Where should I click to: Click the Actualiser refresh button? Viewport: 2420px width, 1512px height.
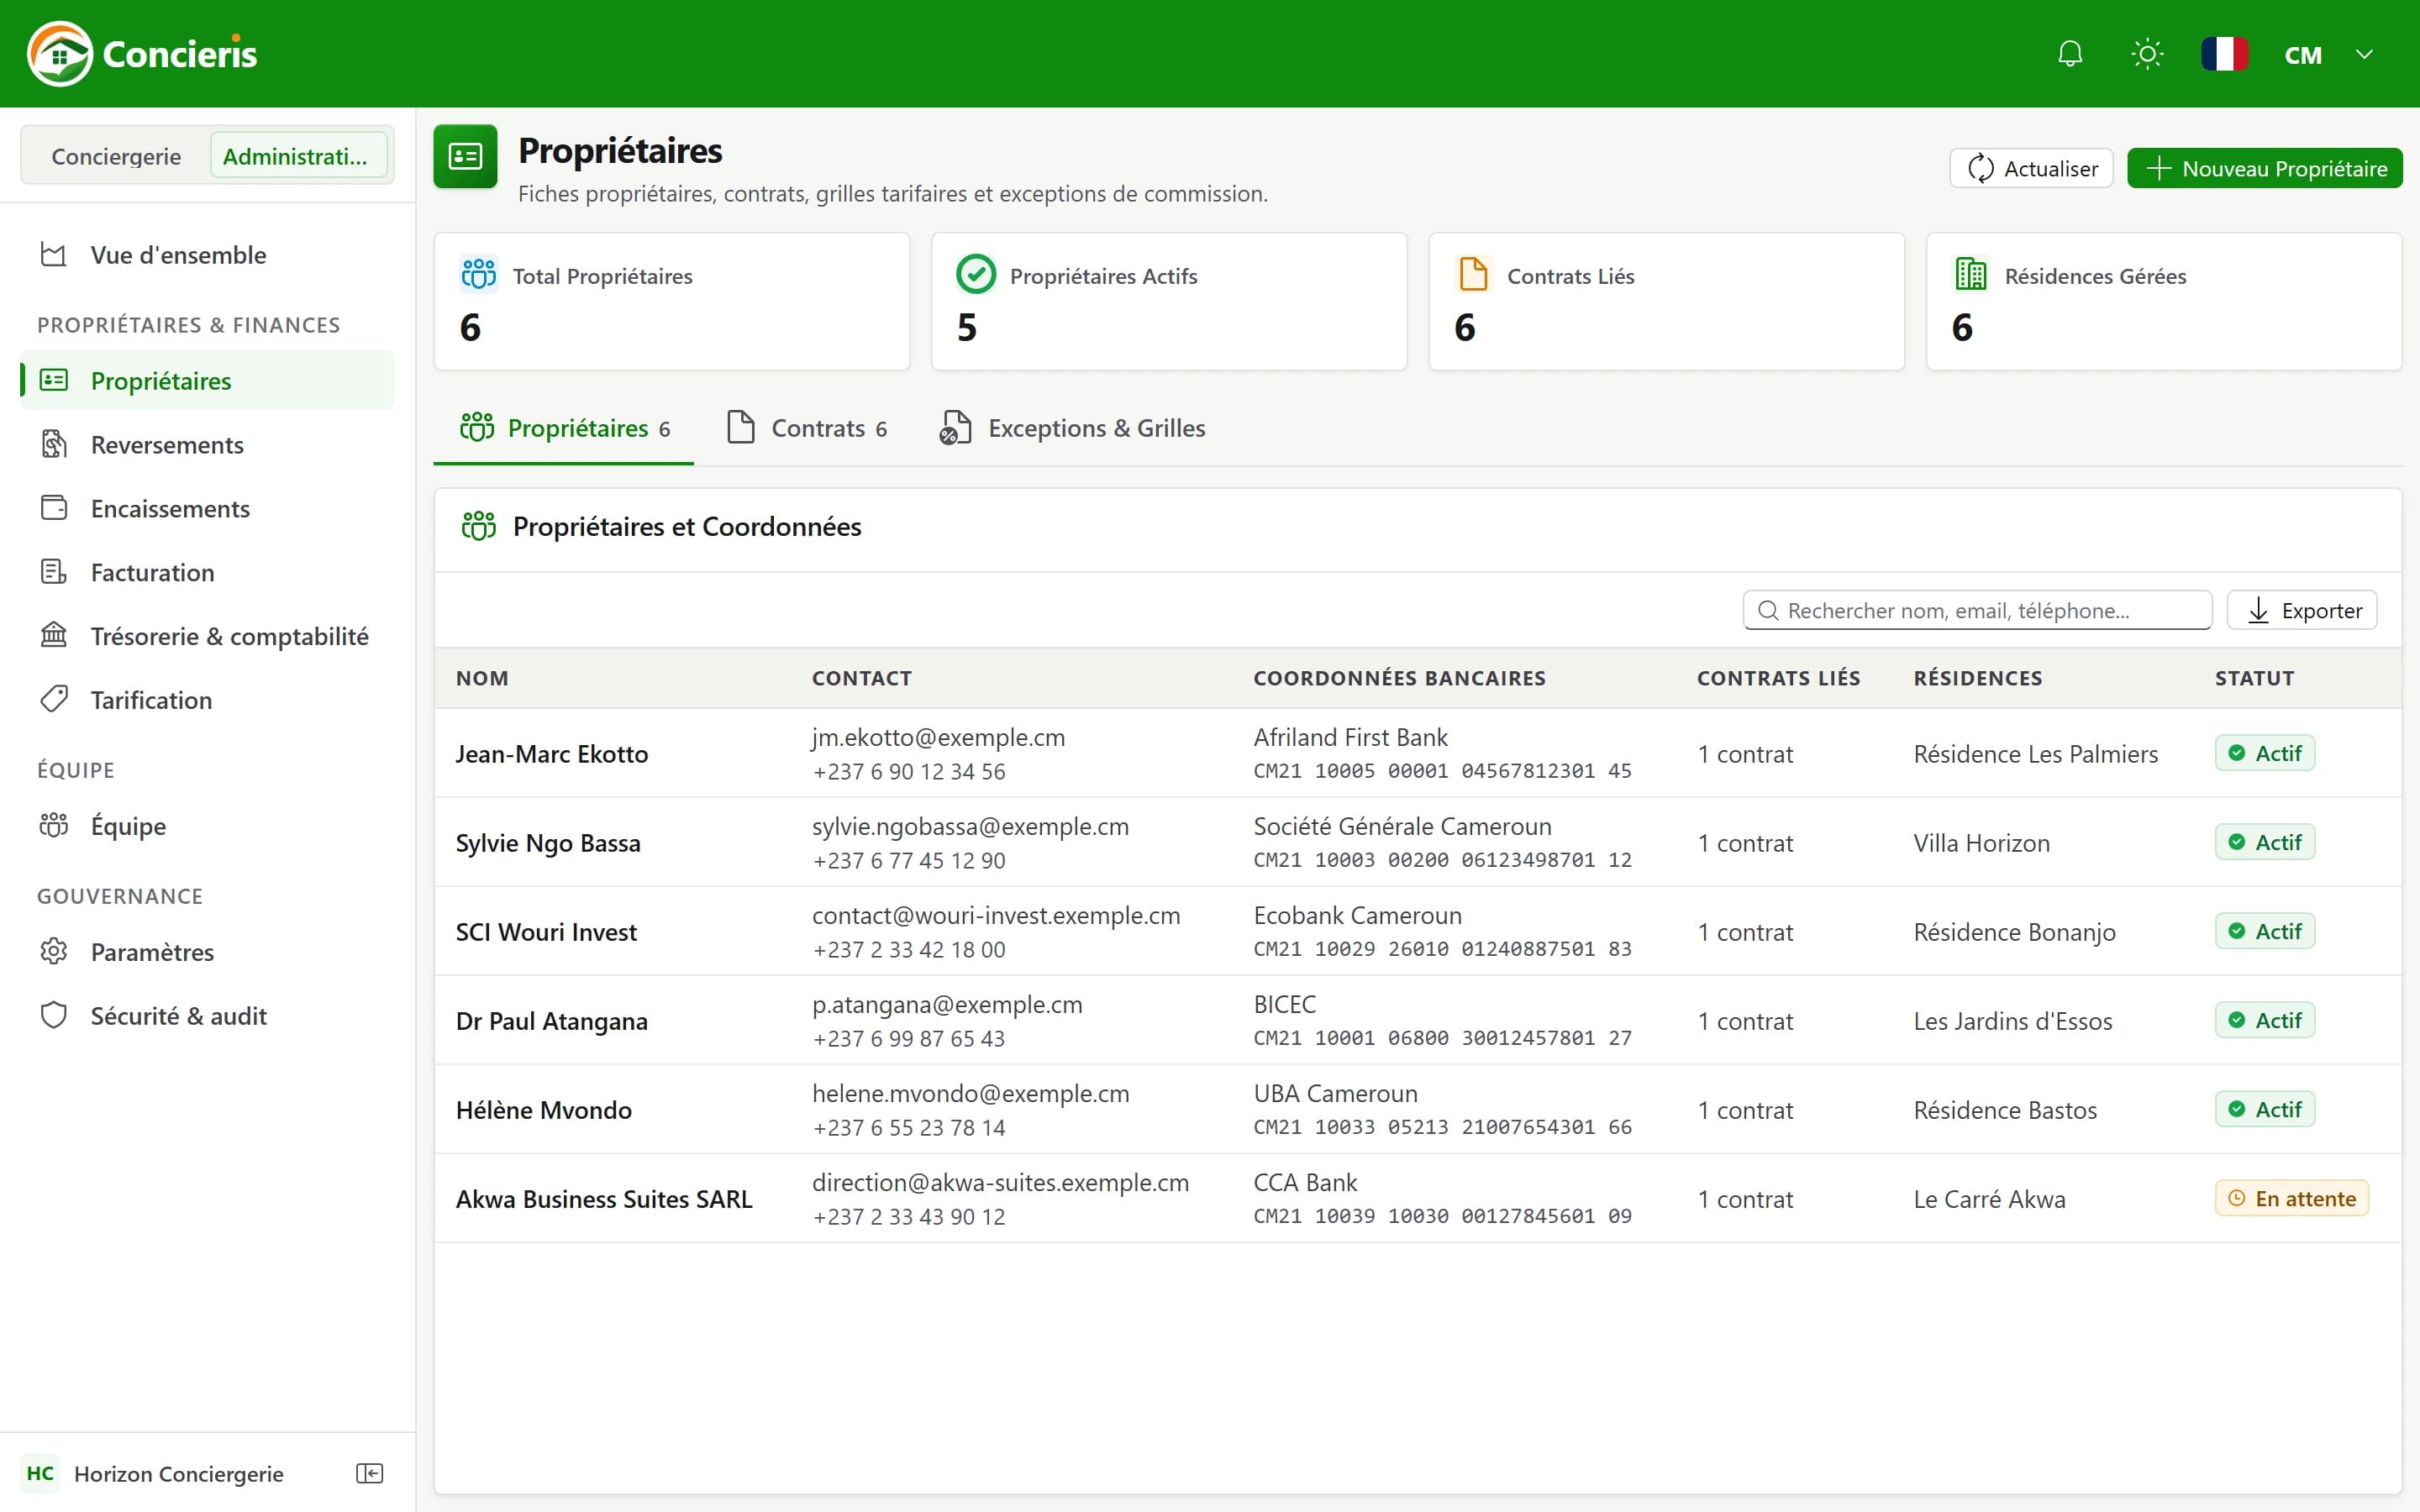point(2031,168)
